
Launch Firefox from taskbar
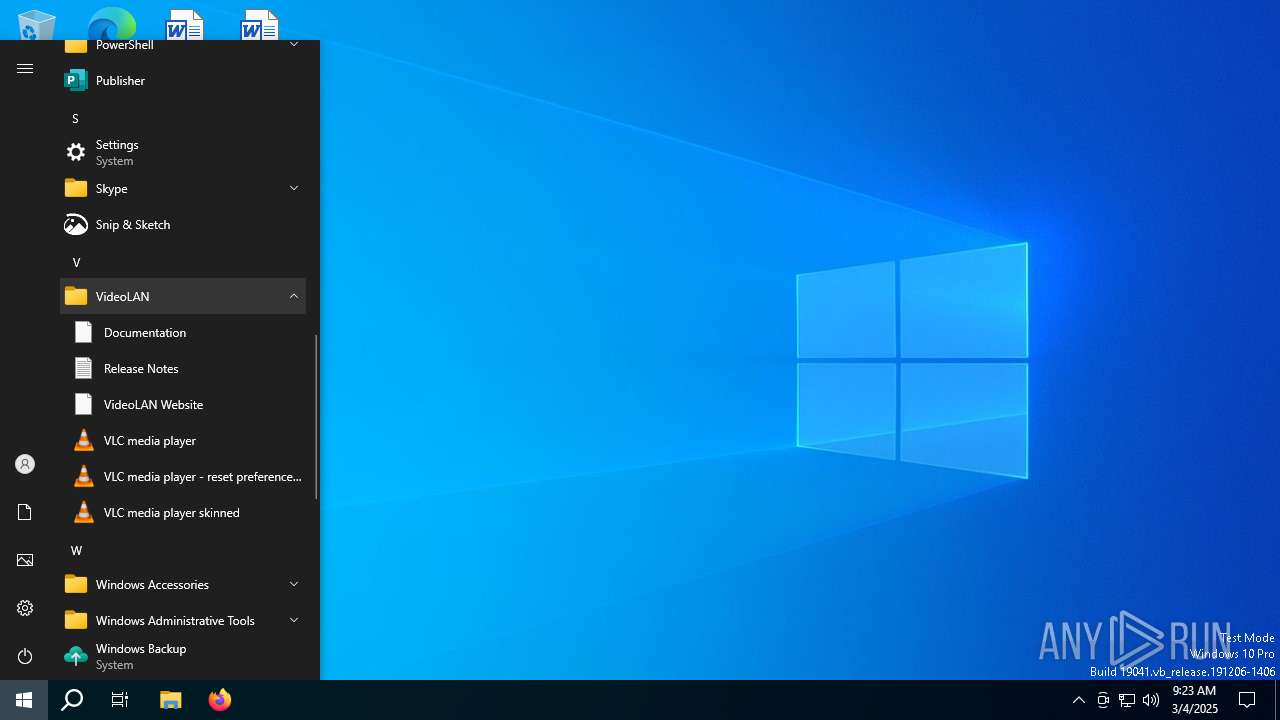tap(219, 700)
